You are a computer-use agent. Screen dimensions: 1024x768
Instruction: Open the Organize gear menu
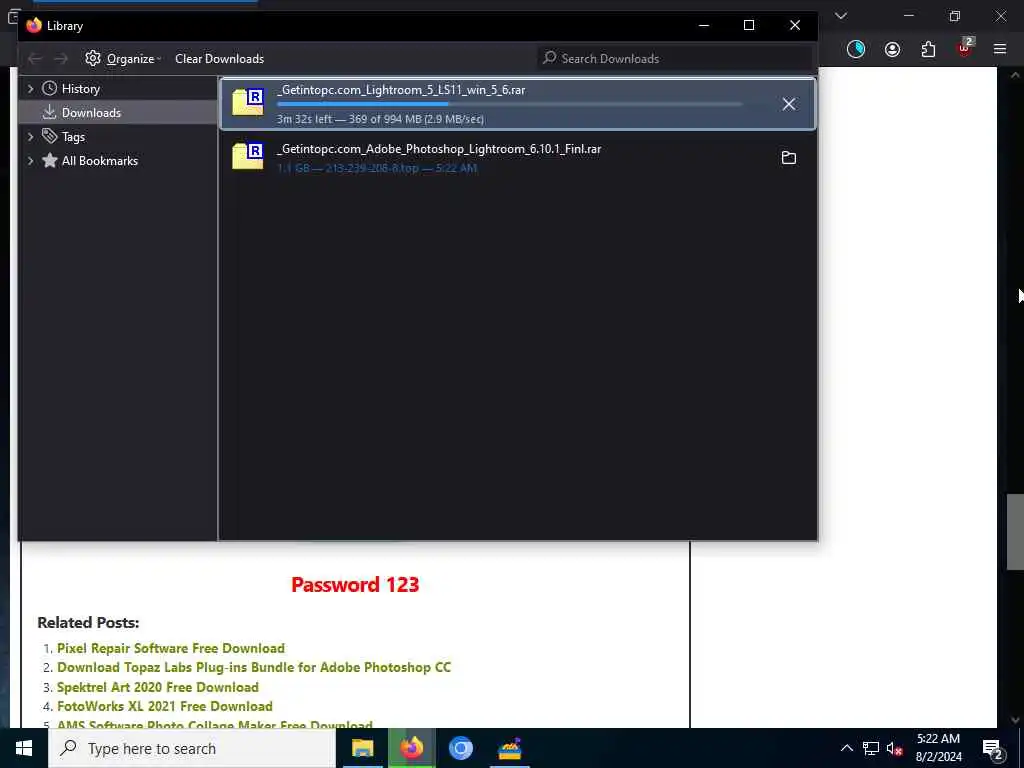(x=123, y=59)
